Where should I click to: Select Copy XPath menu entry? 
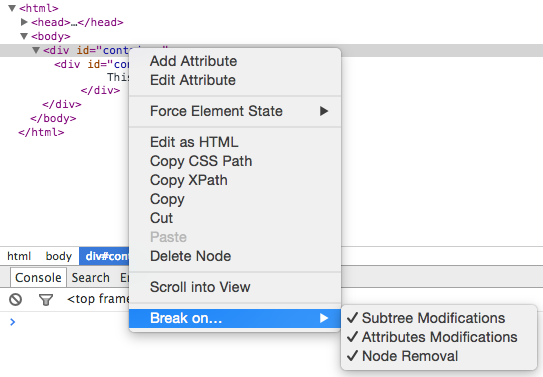(x=235, y=180)
